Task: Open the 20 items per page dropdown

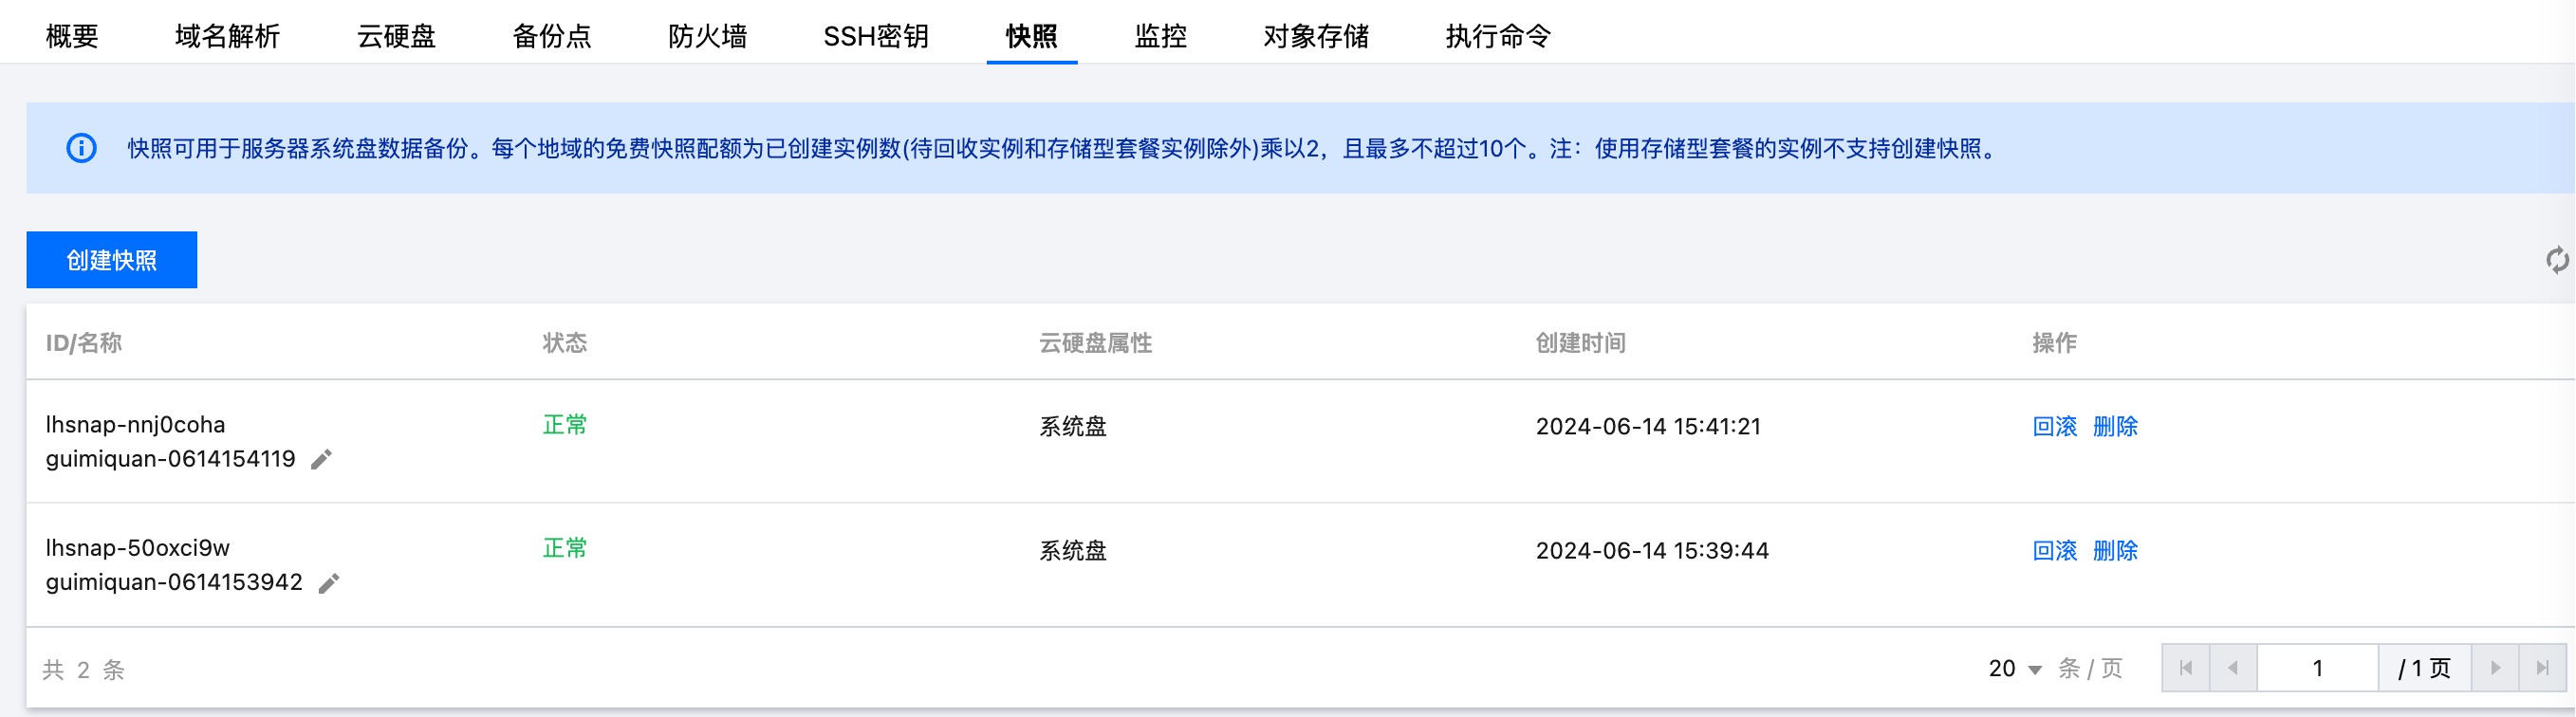Action: coord(2014,669)
